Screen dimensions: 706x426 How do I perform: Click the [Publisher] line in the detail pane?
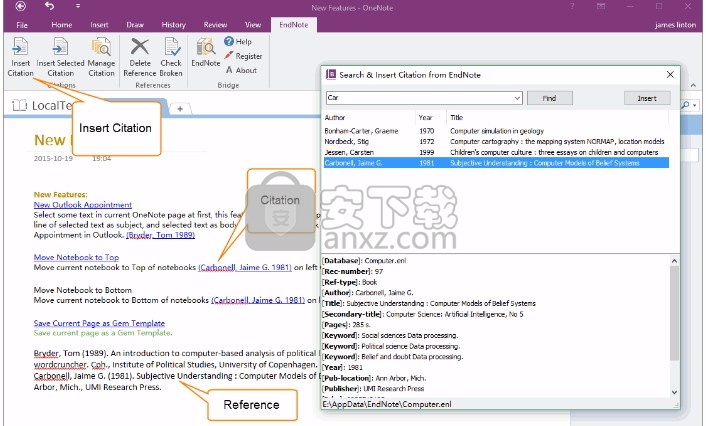point(373,389)
